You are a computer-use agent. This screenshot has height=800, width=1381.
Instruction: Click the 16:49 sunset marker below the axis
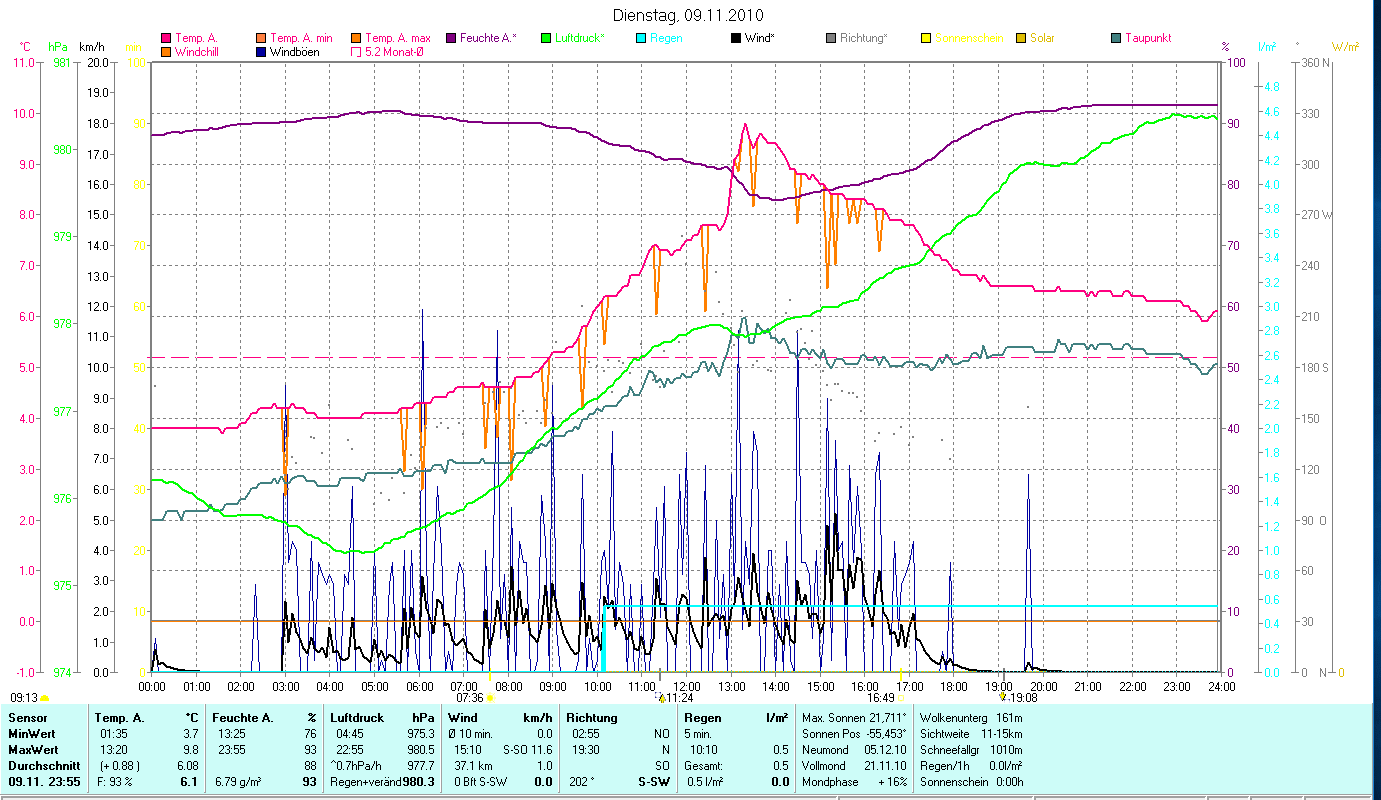(881, 698)
